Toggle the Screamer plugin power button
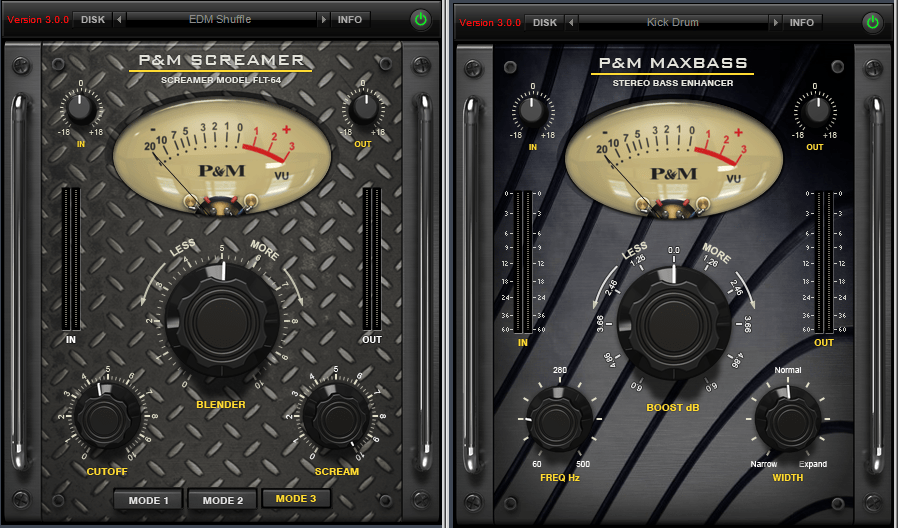The image size is (898, 528). (x=421, y=19)
